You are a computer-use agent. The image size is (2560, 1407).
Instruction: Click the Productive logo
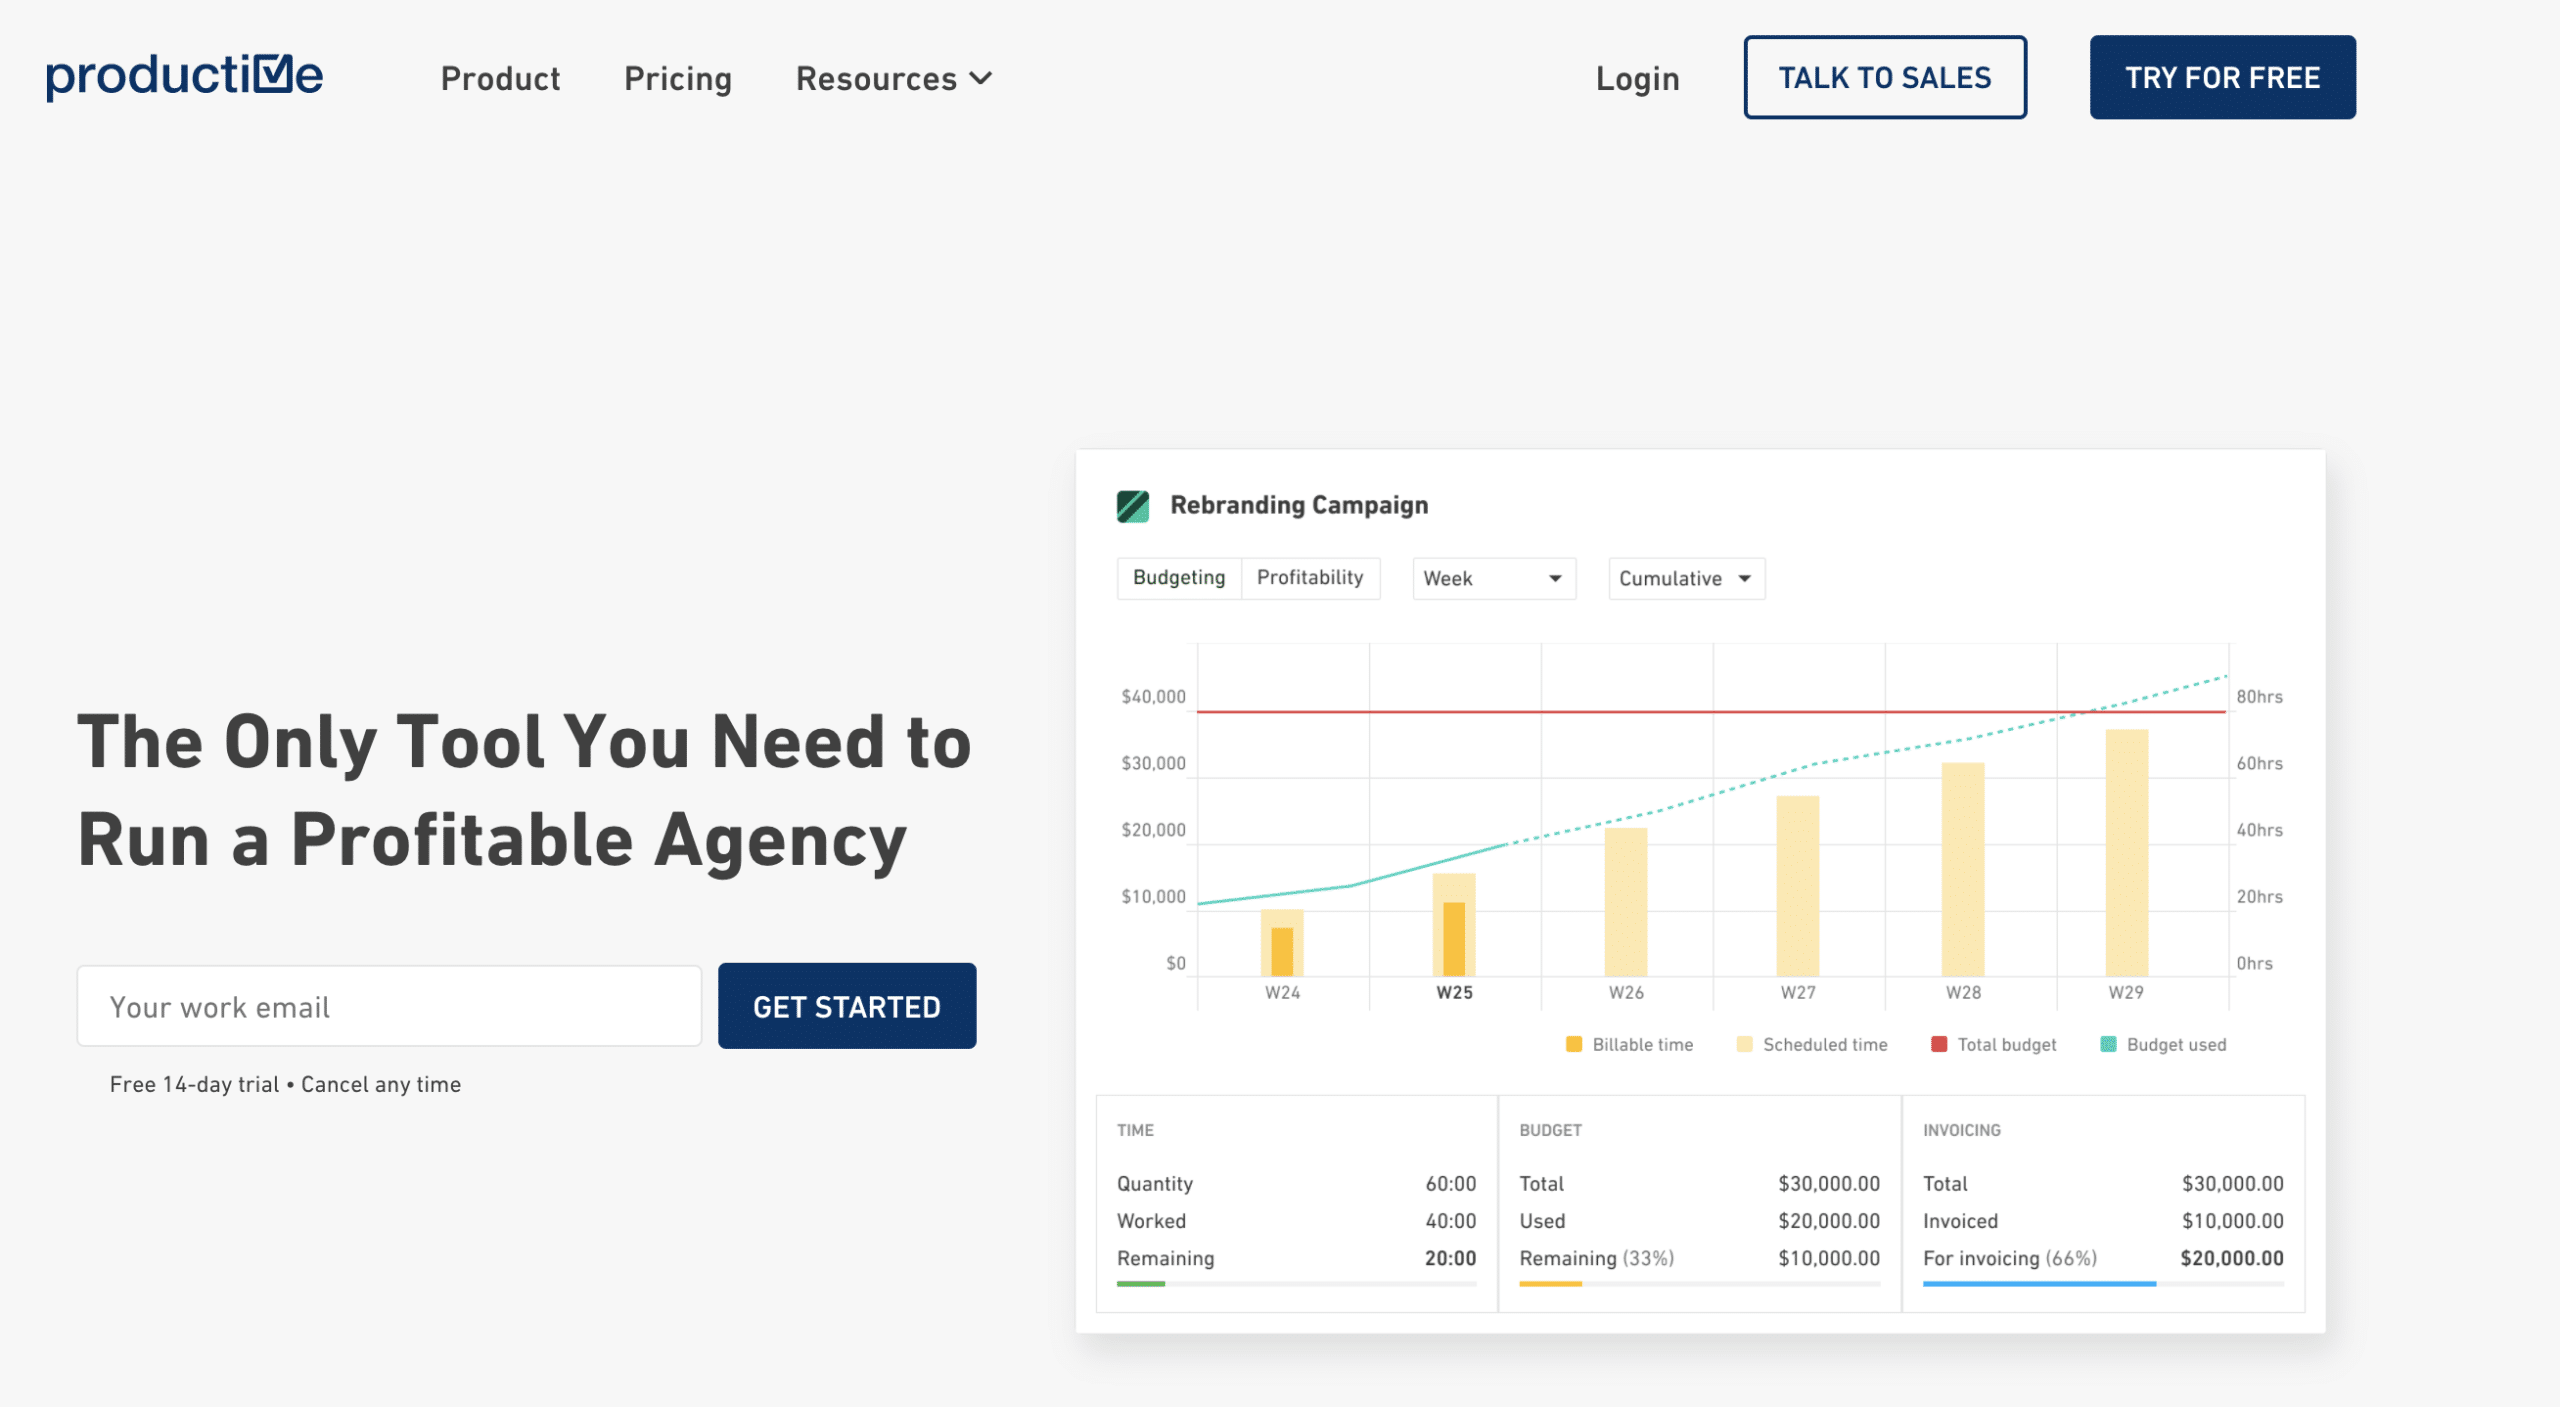point(184,76)
